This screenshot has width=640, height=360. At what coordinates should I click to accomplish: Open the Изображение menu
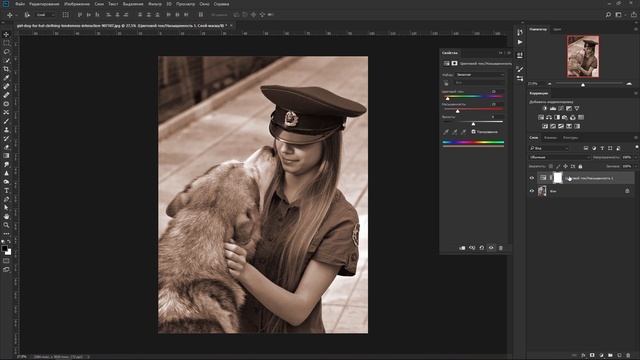(x=77, y=4)
